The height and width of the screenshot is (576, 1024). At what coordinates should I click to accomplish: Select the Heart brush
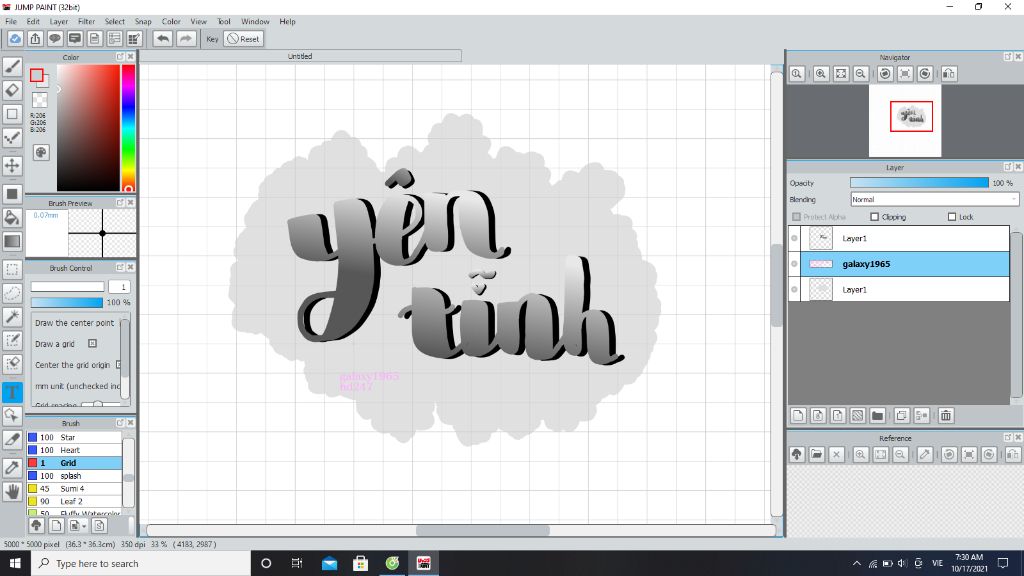[x=74, y=450]
